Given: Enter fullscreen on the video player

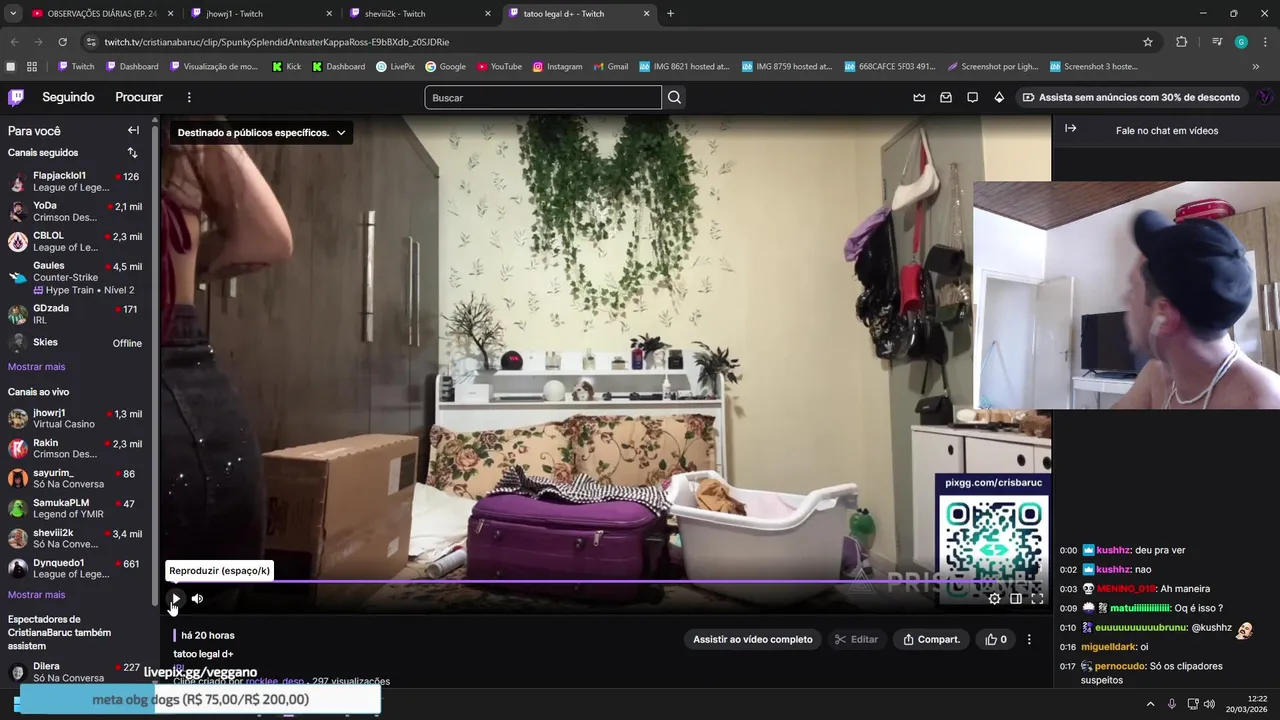Looking at the screenshot, I should coord(1037,599).
